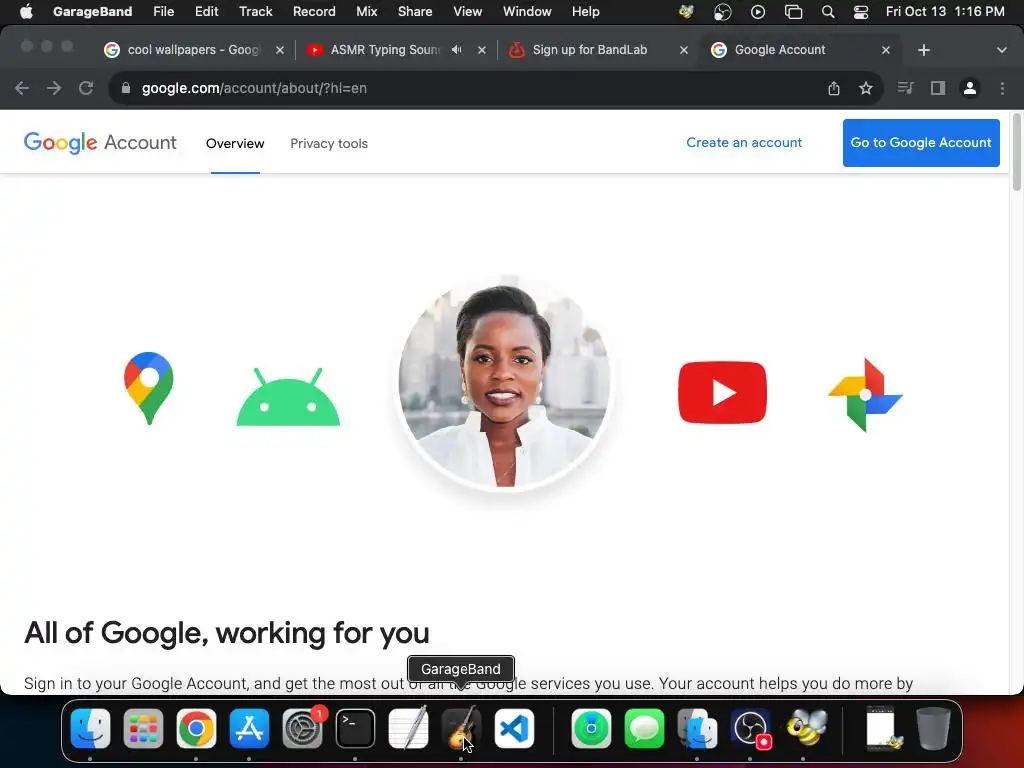Open Chrome media controls icon

905,88
